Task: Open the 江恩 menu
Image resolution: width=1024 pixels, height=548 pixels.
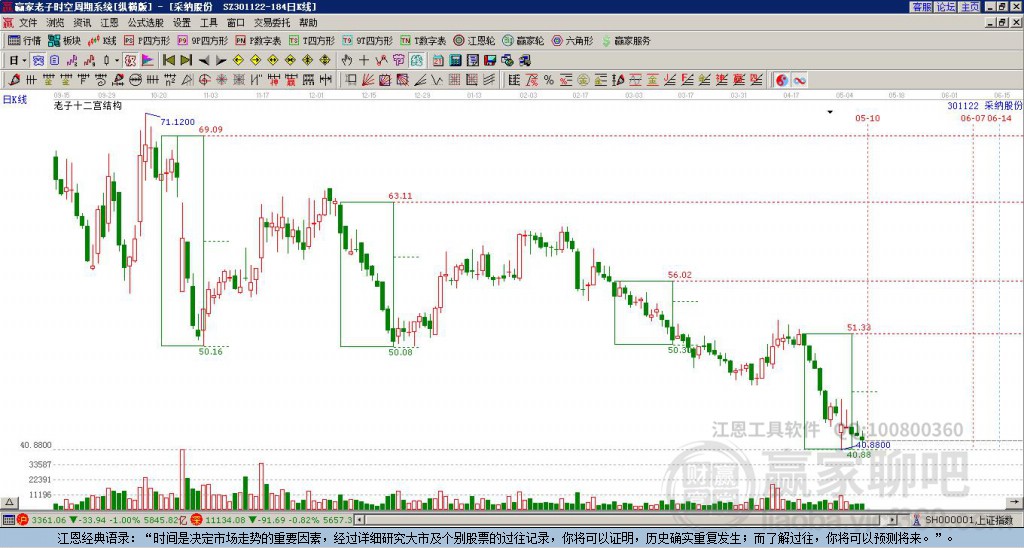Action: tap(109, 23)
